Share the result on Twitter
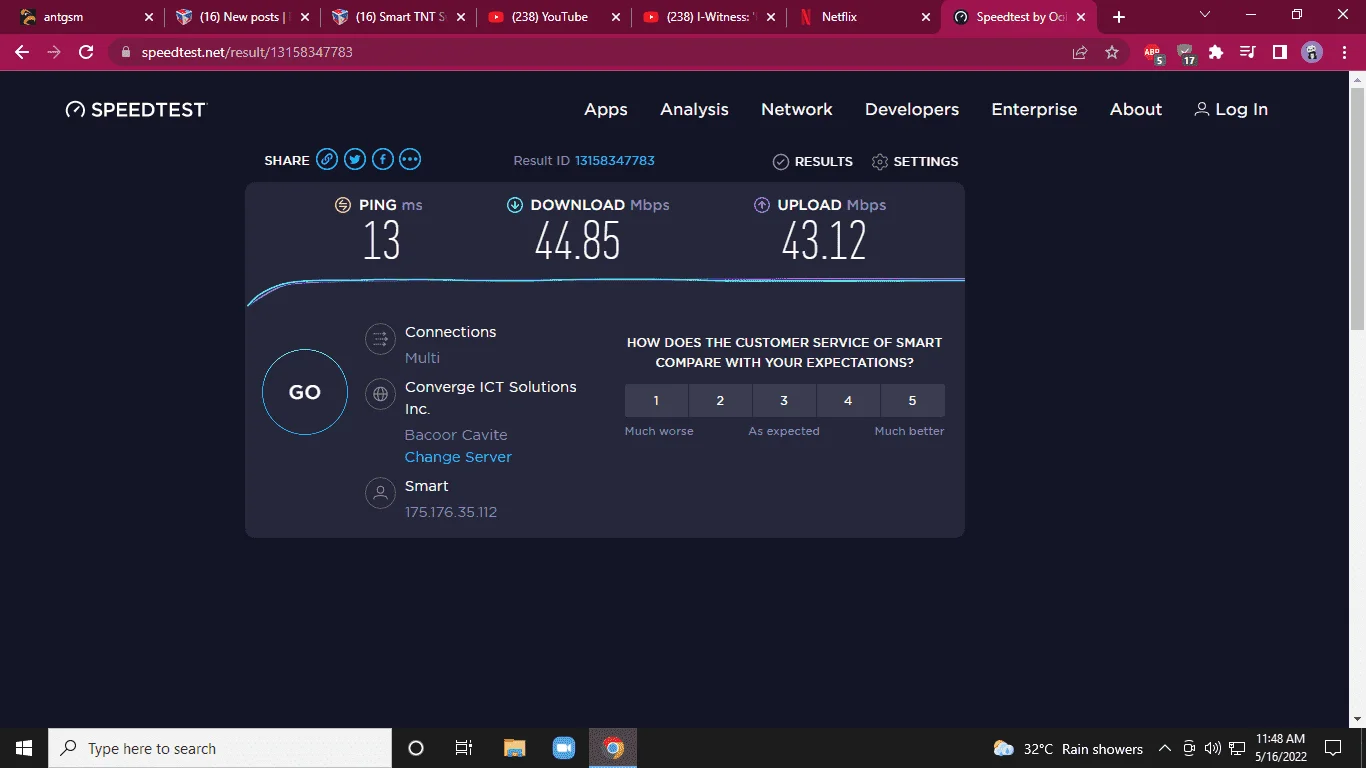Screen dimensions: 1366x768 click(x=355, y=159)
